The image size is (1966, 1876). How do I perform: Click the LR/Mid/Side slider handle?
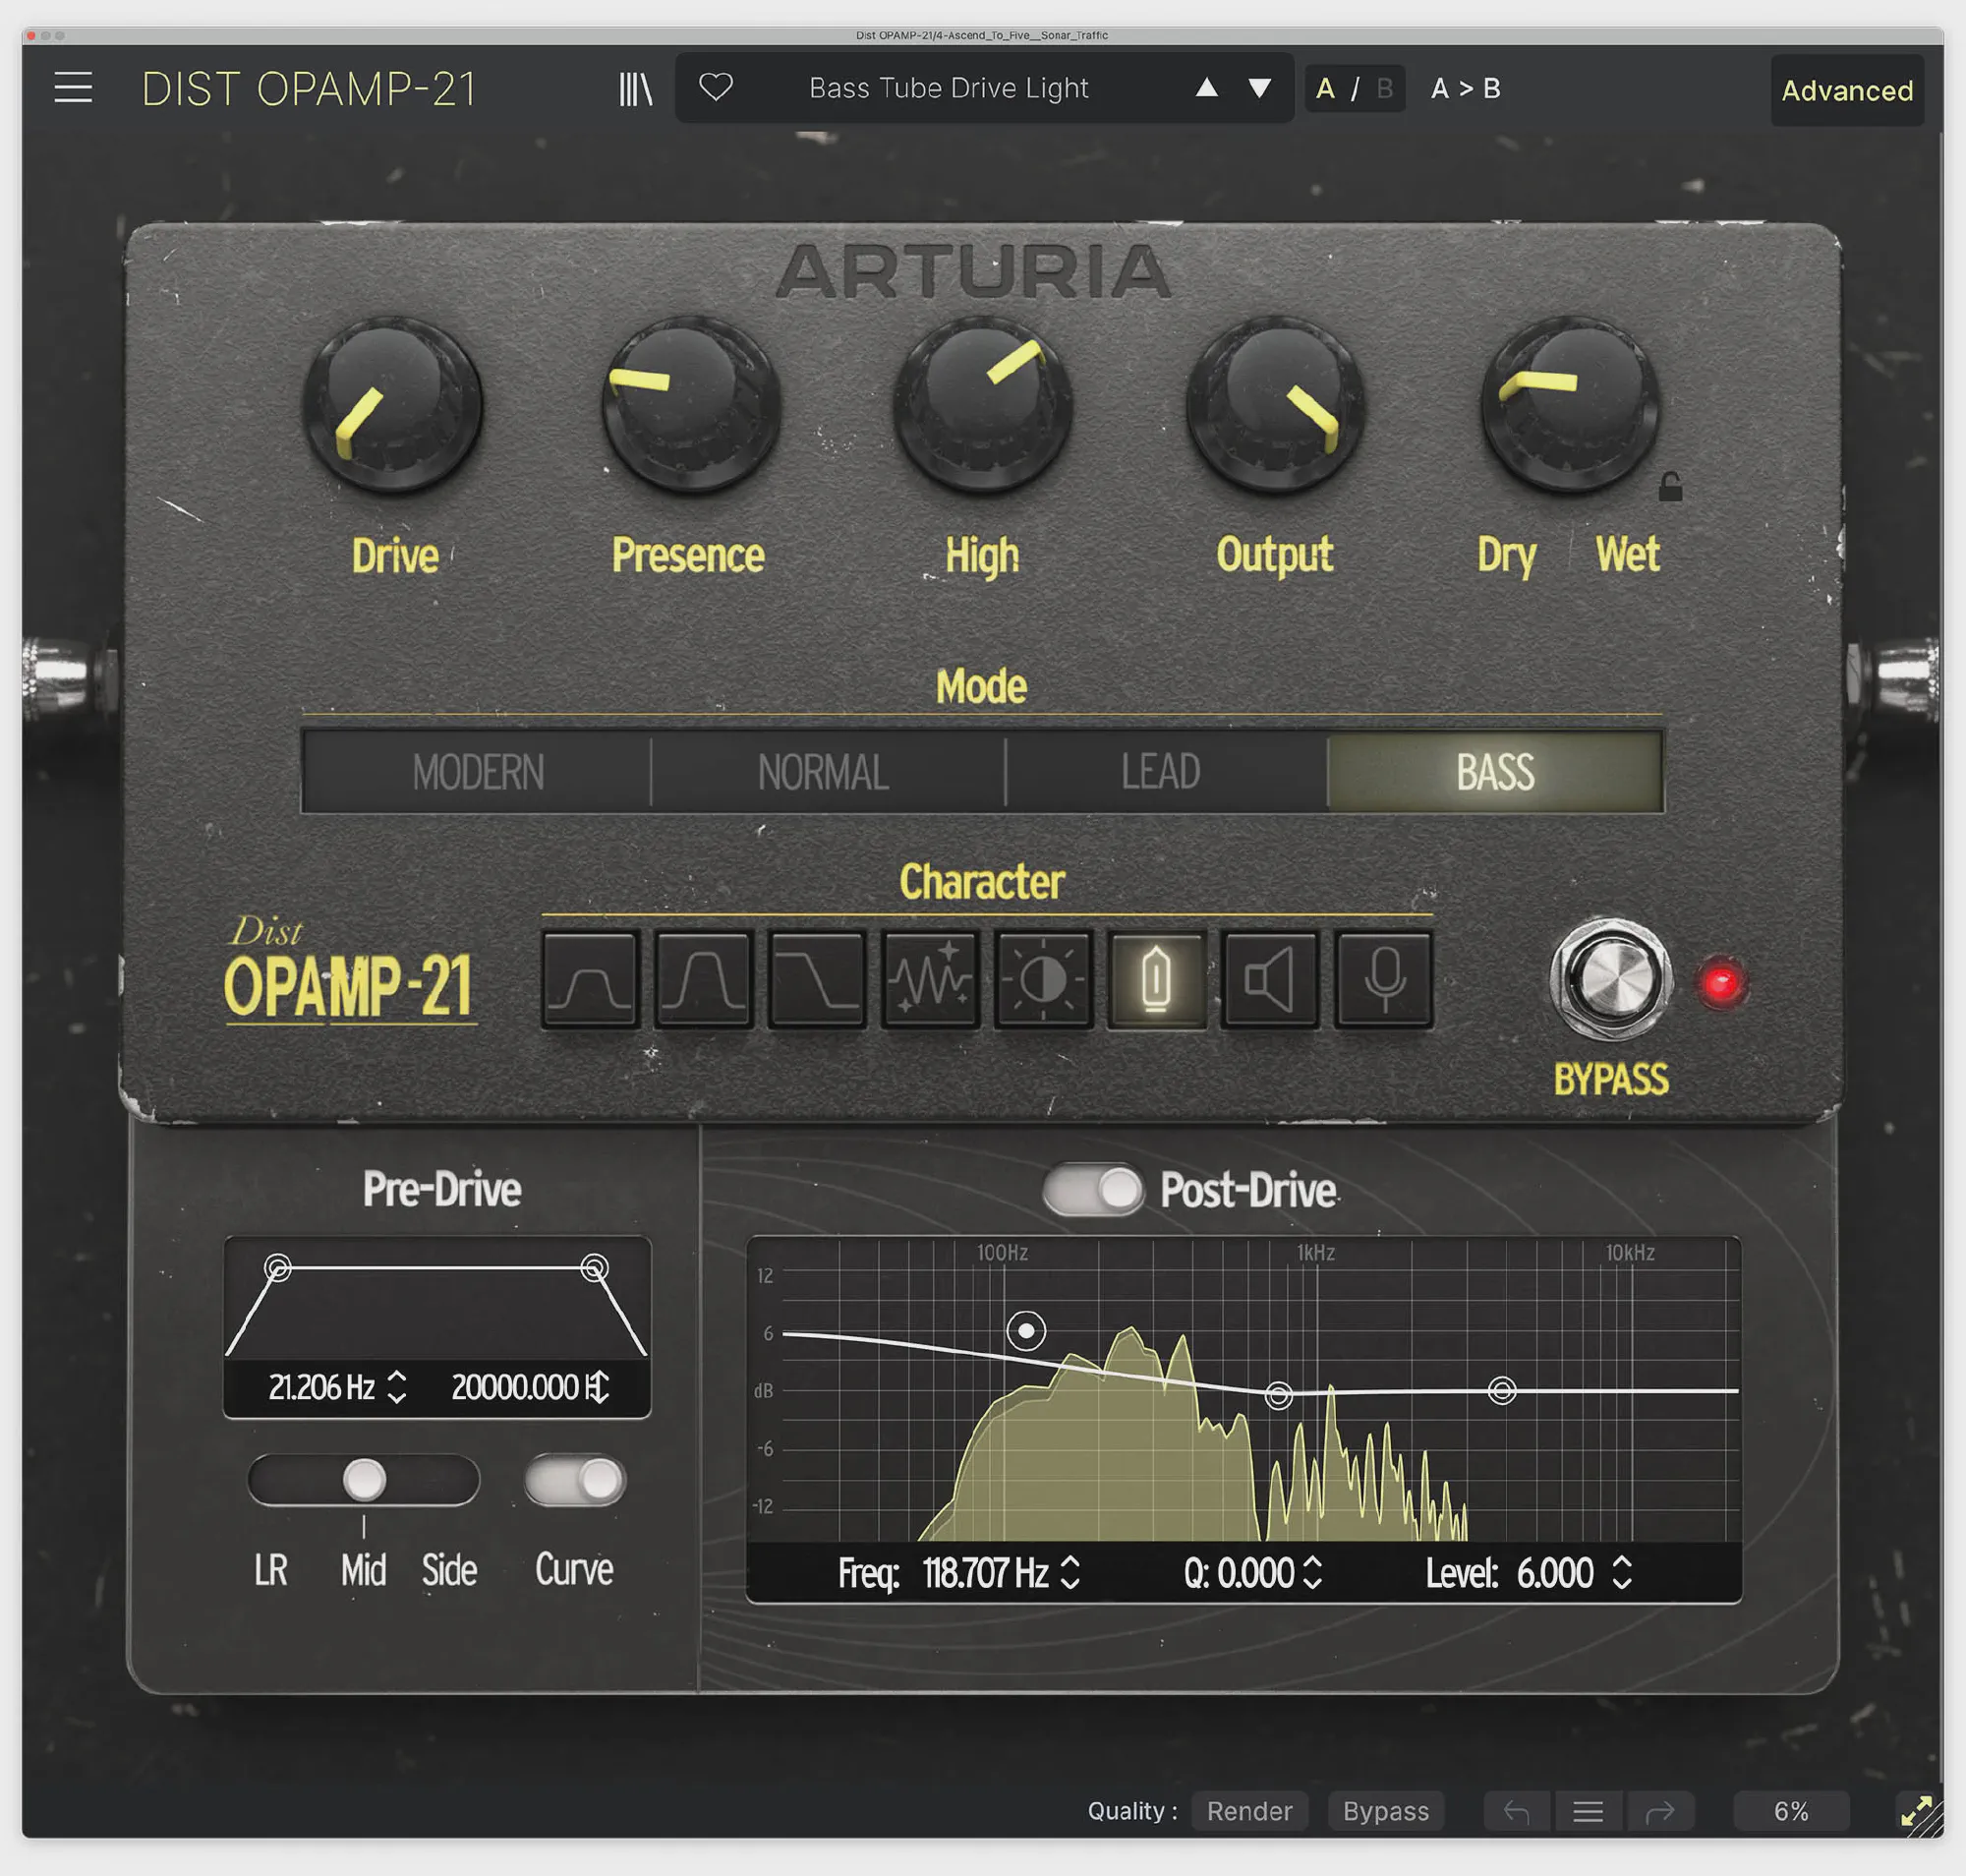tap(364, 1480)
